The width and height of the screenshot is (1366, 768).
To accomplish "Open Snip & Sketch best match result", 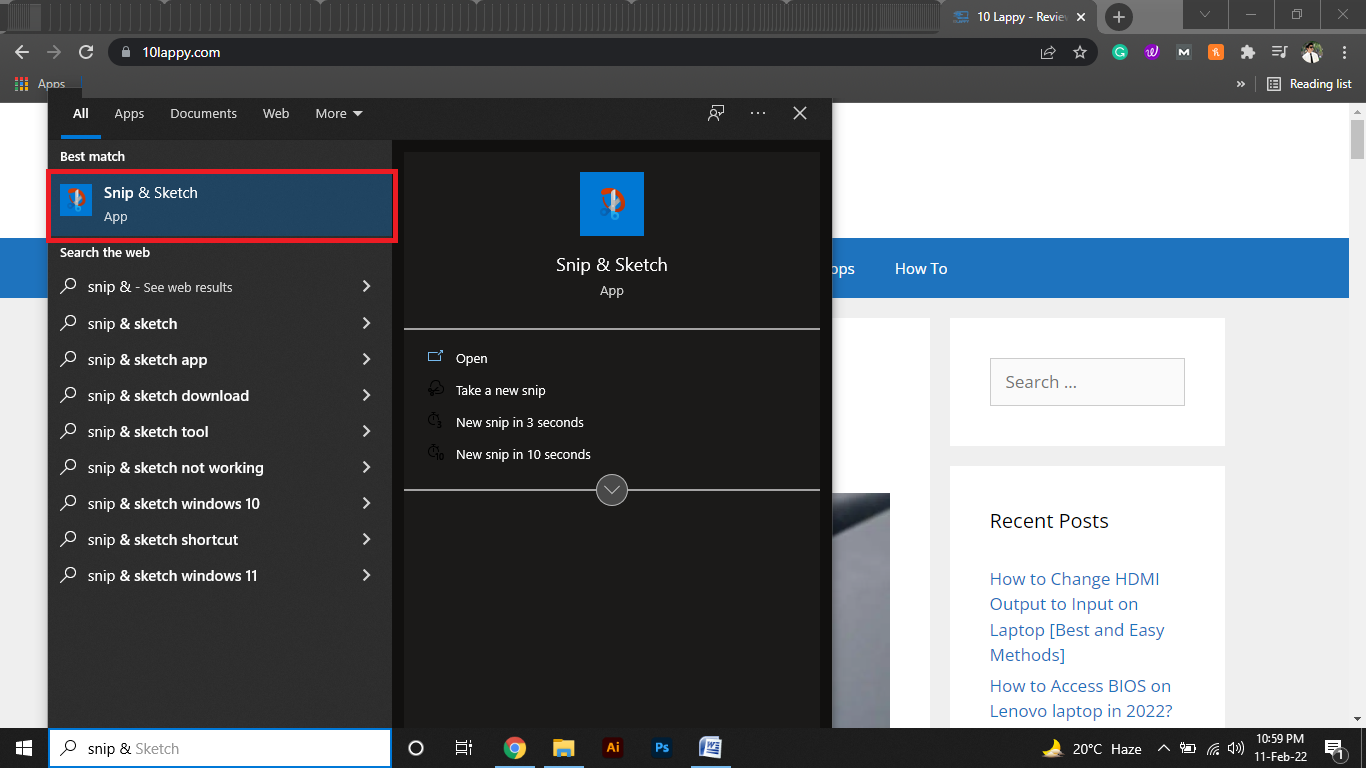I will coord(221,205).
